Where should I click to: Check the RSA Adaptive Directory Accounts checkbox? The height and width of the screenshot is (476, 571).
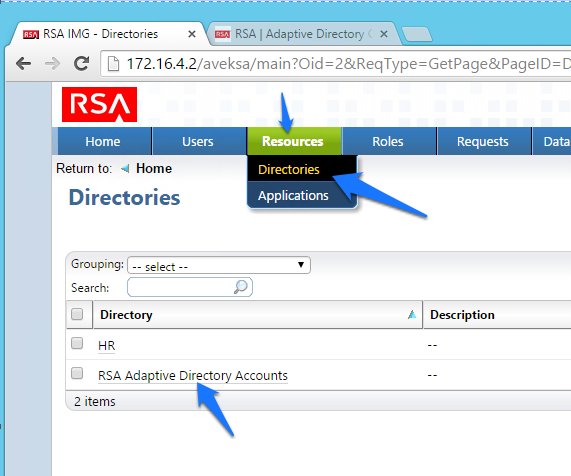[x=77, y=373]
